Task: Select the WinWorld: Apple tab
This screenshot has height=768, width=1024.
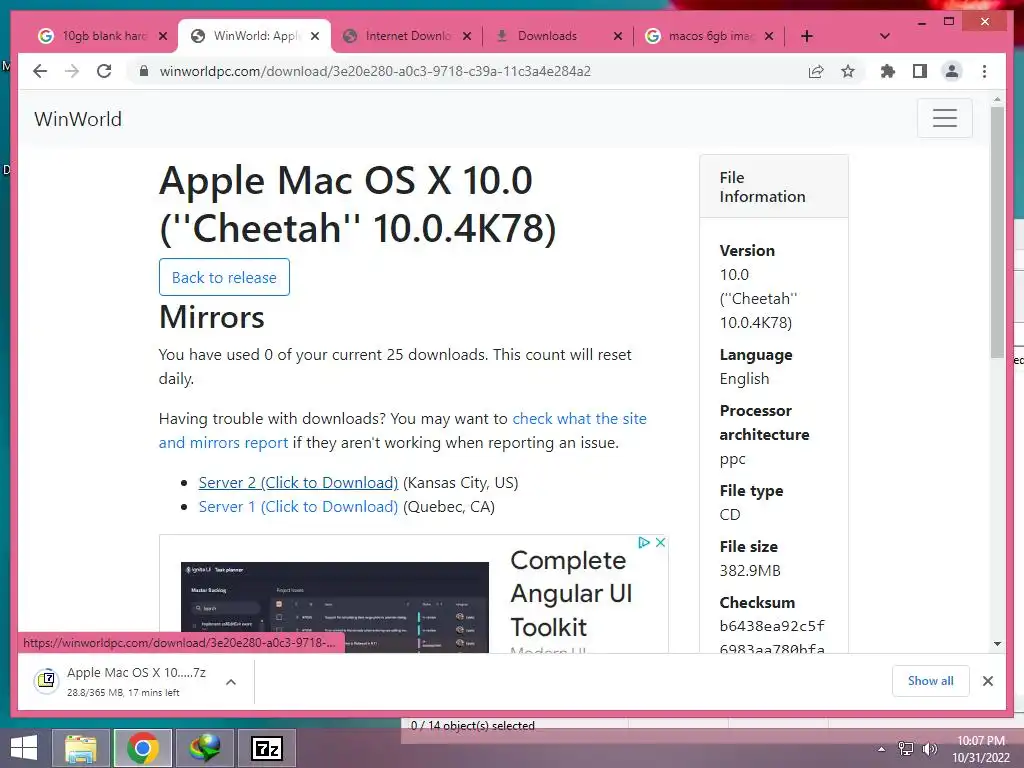Action: (x=255, y=36)
